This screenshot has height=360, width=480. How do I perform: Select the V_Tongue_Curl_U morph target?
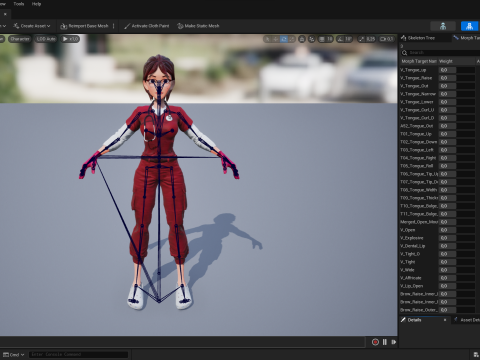pos(417,110)
